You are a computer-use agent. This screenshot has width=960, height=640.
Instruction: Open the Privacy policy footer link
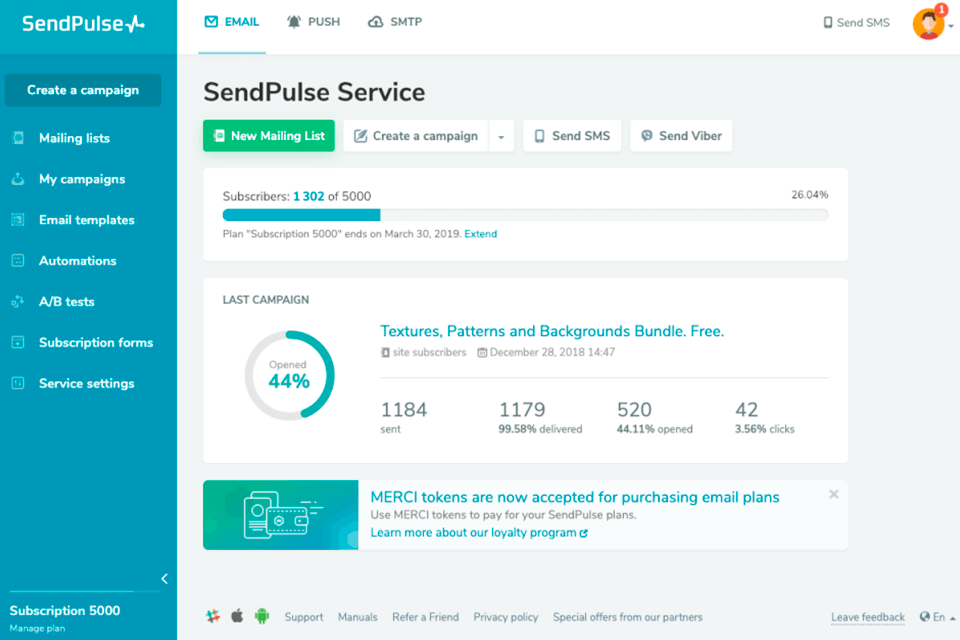point(506,617)
